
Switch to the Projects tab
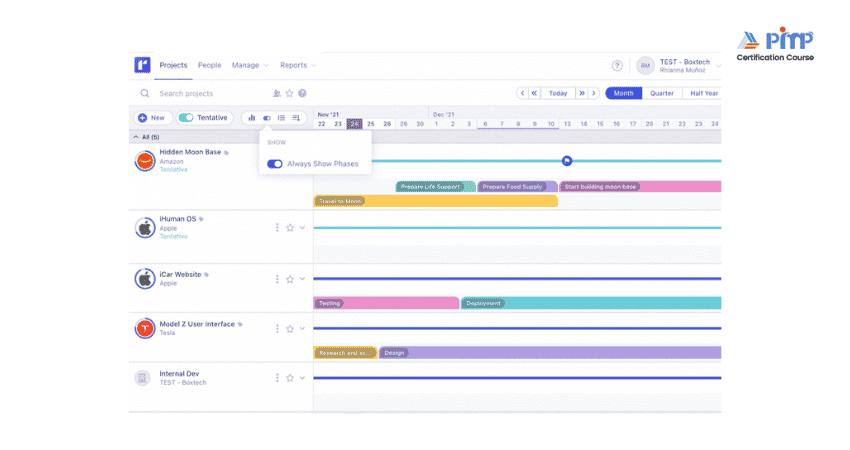pyautogui.click(x=173, y=65)
